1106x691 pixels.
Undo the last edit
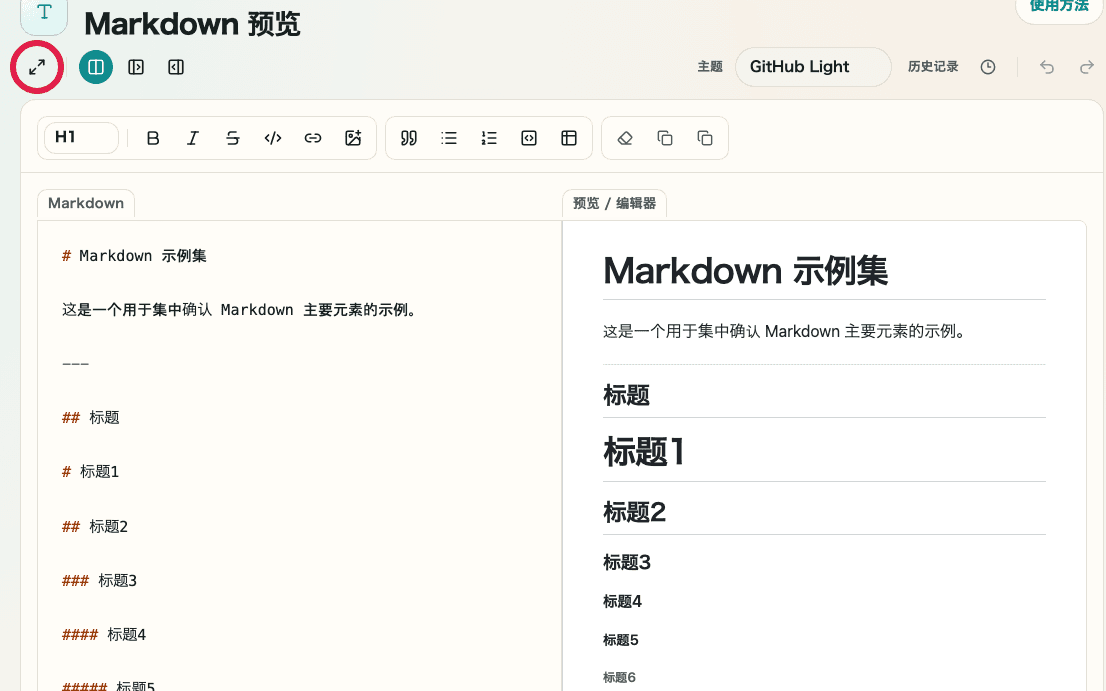coord(1046,67)
